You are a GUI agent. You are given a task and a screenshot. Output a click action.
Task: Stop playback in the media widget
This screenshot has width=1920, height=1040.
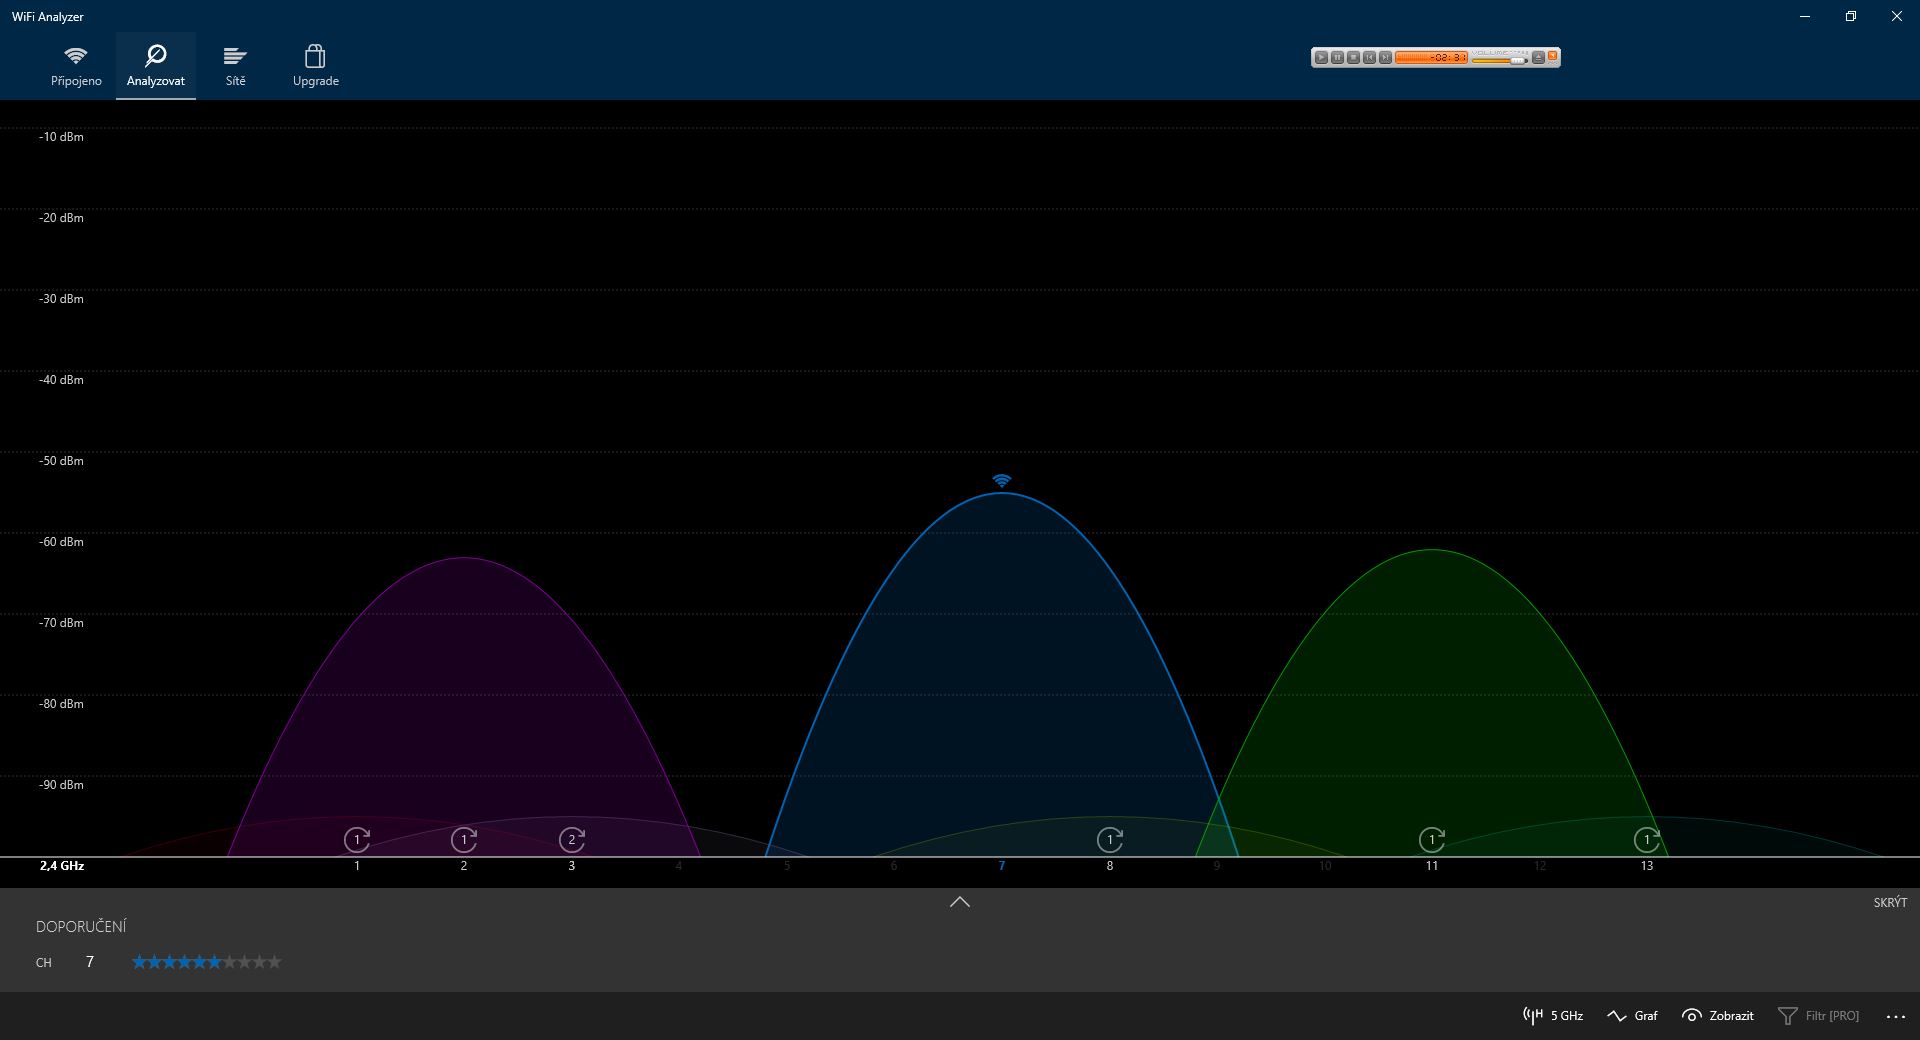click(x=1353, y=58)
